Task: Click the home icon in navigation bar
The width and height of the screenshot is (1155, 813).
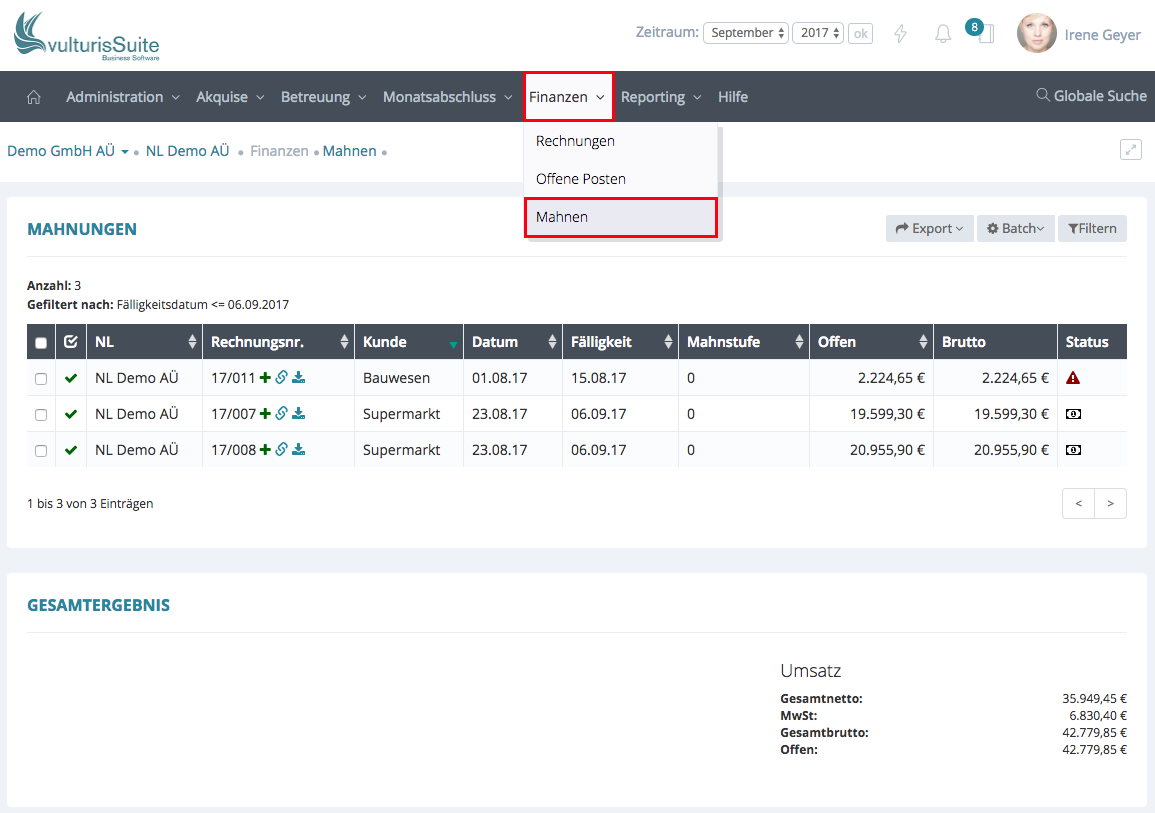Action: (x=34, y=97)
